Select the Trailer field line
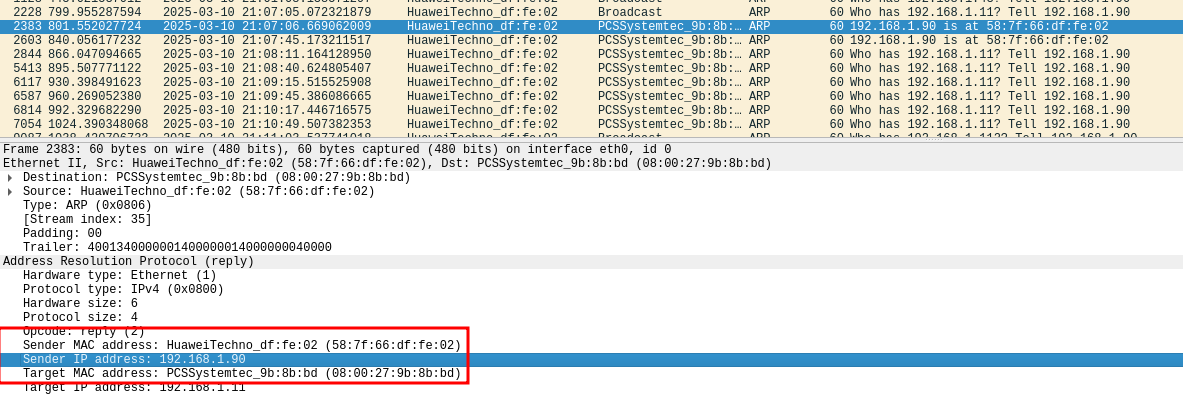The image size is (1183, 414). coord(177,248)
